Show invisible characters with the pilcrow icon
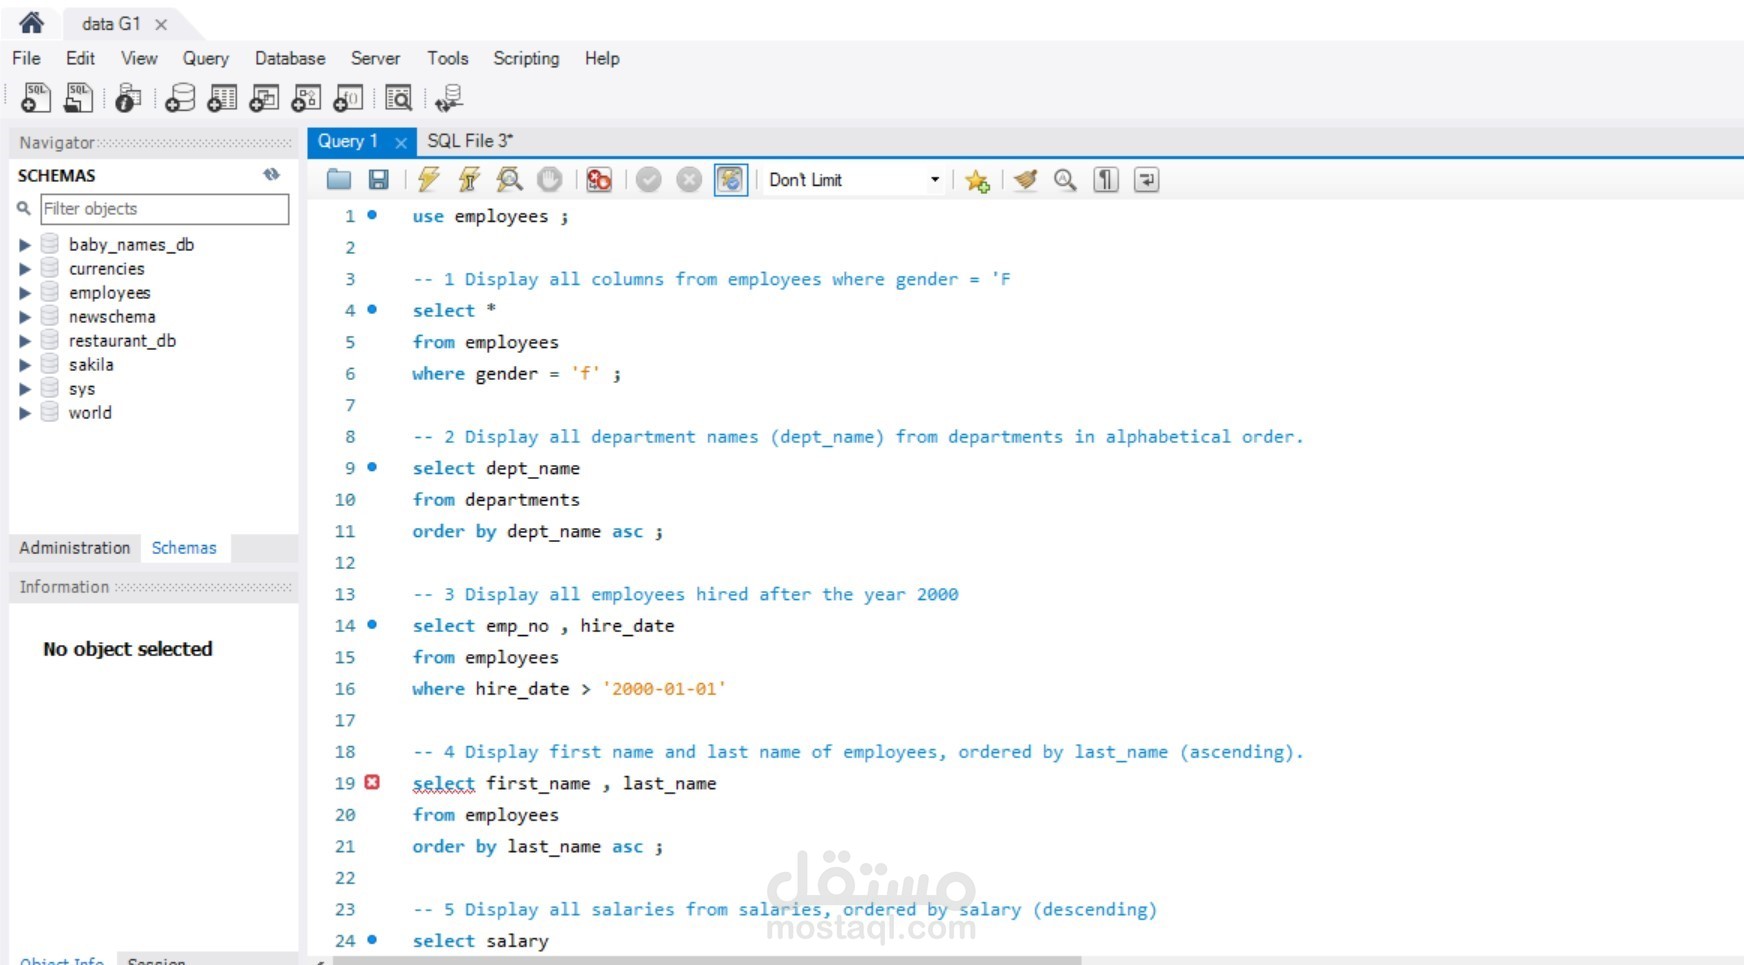Image resolution: width=1744 pixels, height=965 pixels. 1104,180
